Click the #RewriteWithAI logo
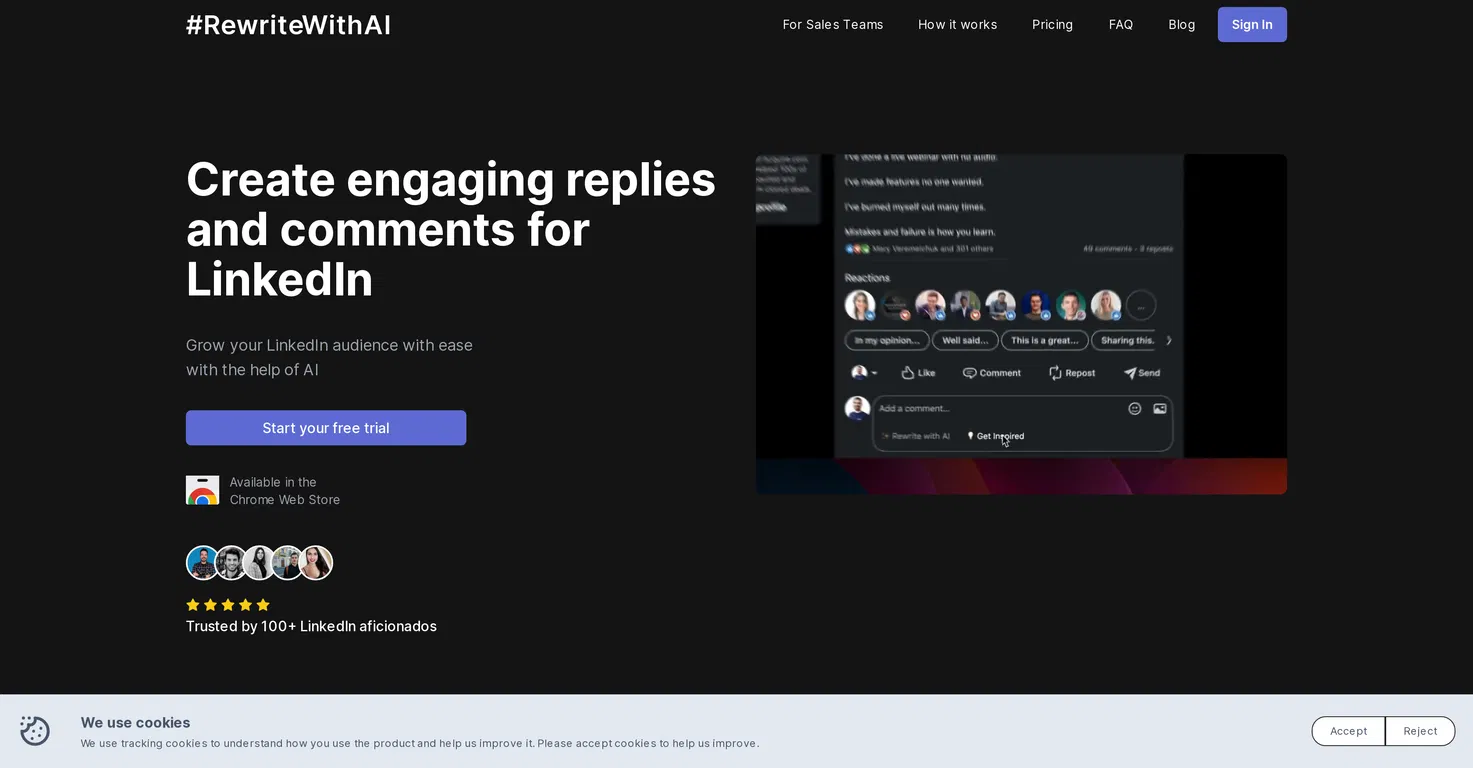 288,25
